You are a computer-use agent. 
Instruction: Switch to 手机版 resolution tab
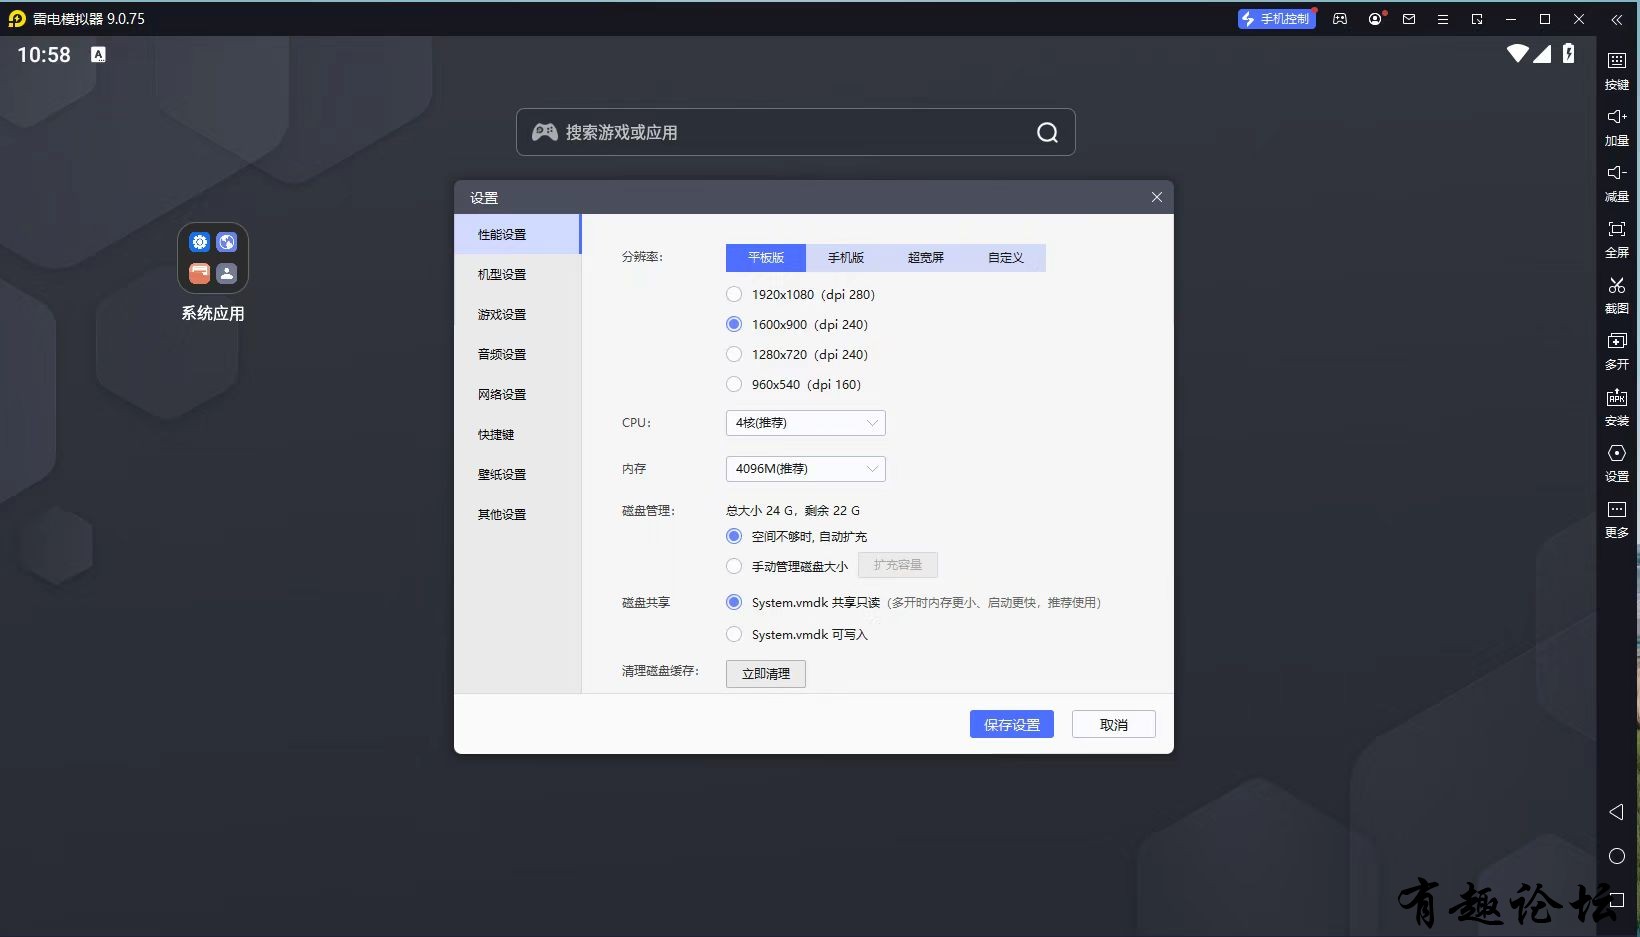846,258
